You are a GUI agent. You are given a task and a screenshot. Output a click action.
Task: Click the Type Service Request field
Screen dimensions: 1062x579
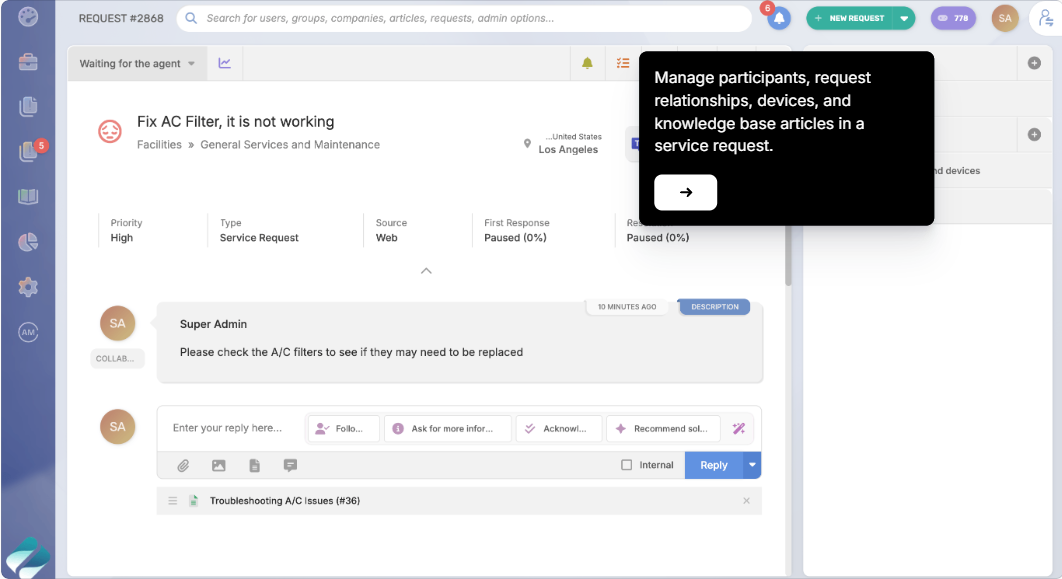point(259,230)
